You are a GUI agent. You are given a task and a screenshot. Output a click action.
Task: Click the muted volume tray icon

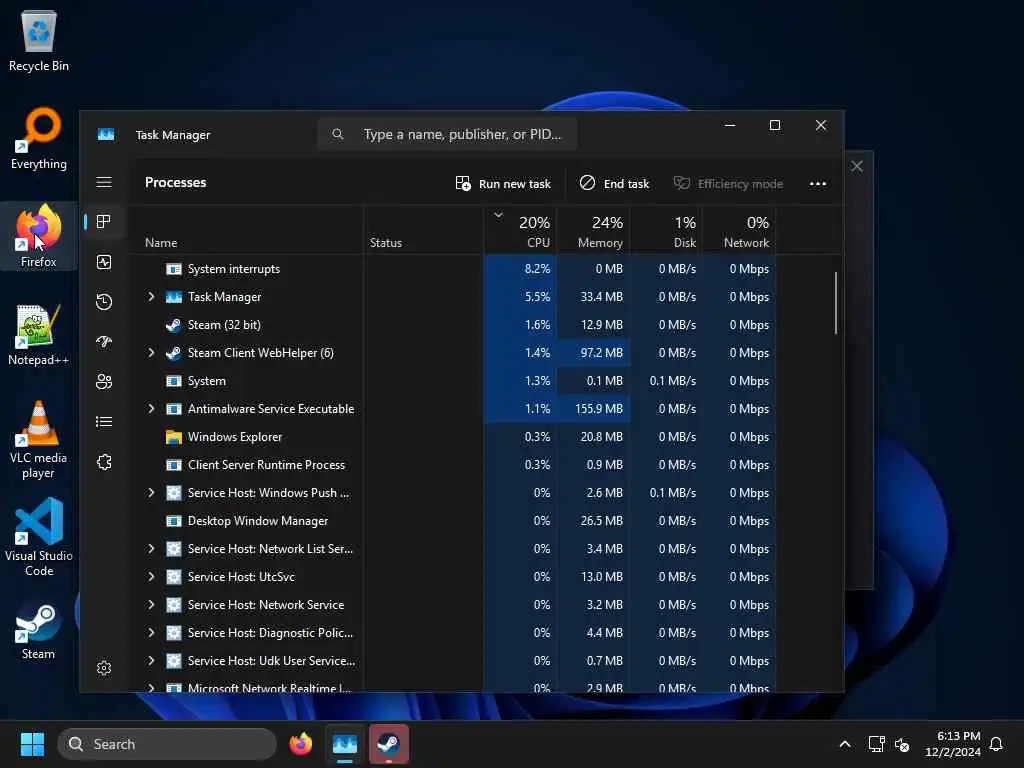903,744
